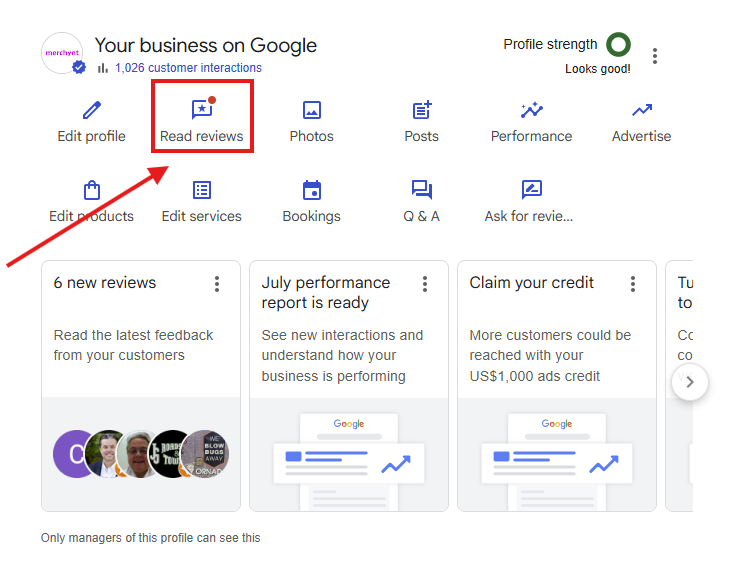Open the Photos icon
The height and width of the screenshot is (581, 739).
[312, 110]
